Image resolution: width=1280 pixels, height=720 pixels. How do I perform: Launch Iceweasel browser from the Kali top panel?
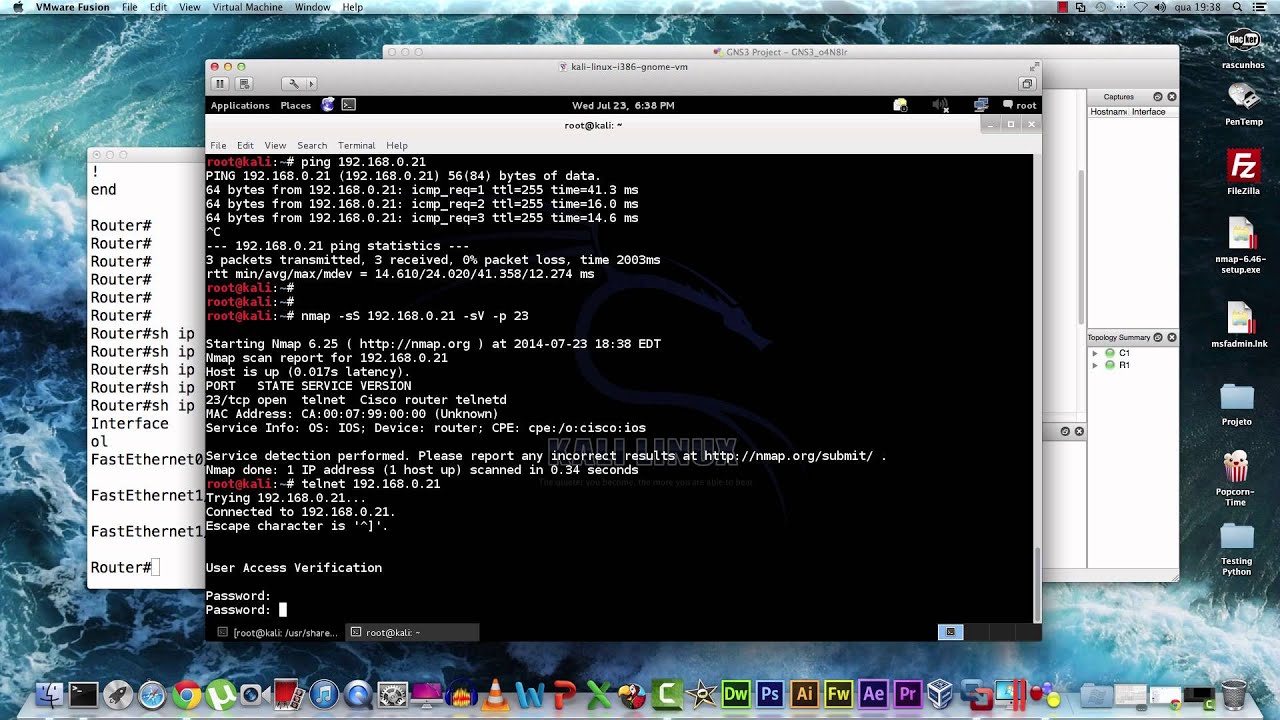click(328, 105)
